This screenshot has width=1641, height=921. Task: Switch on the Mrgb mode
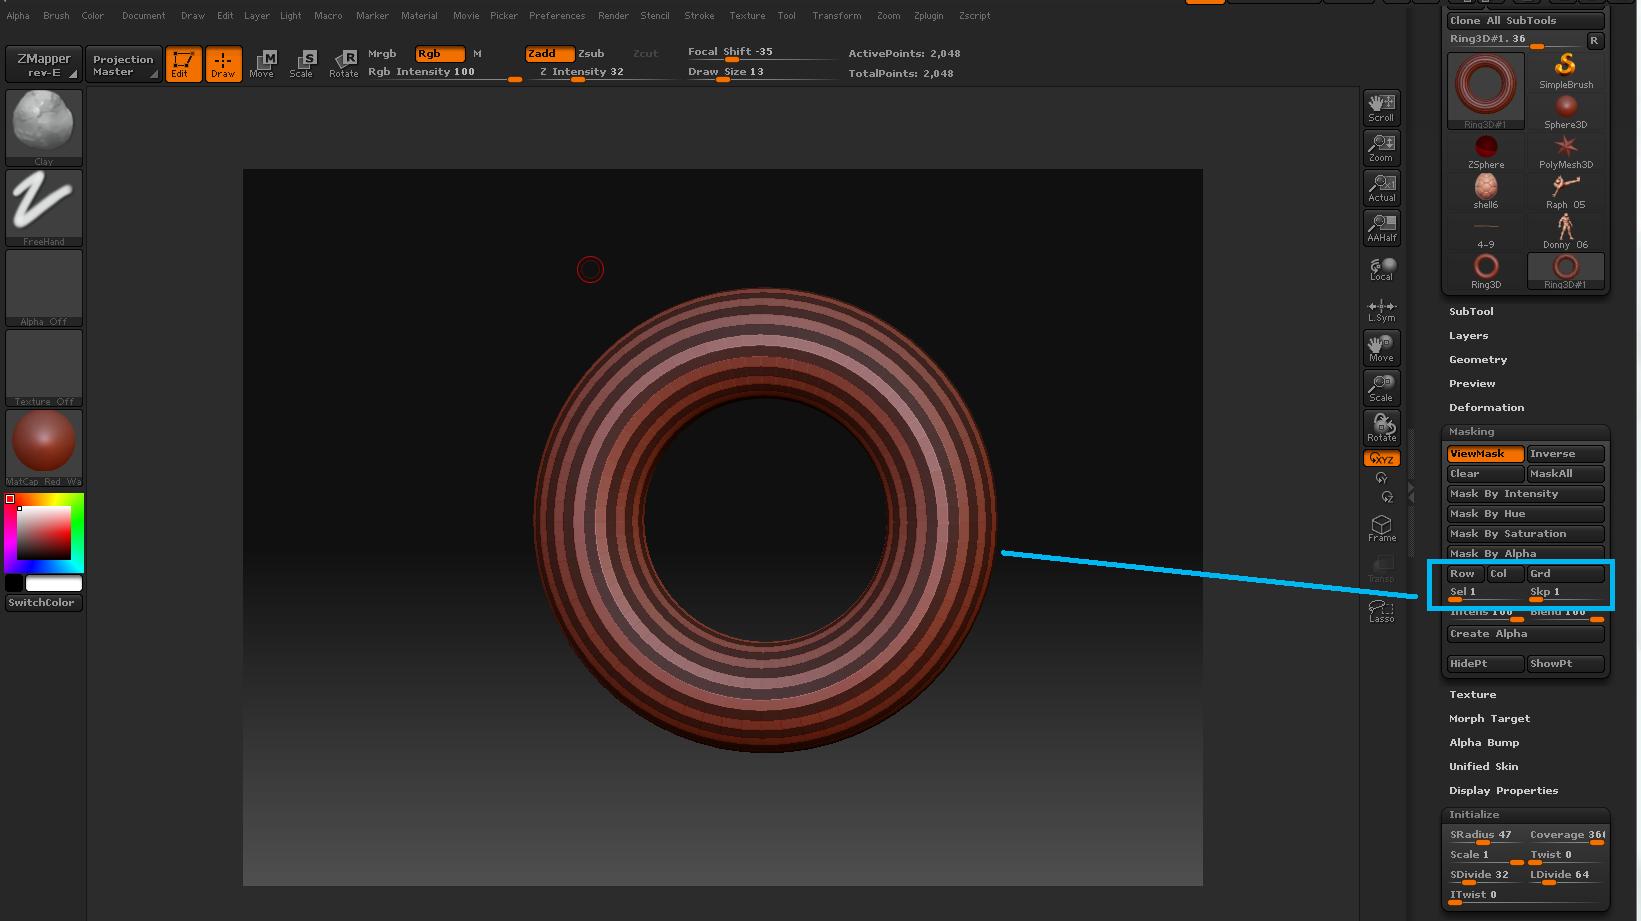click(x=382, y=54)
